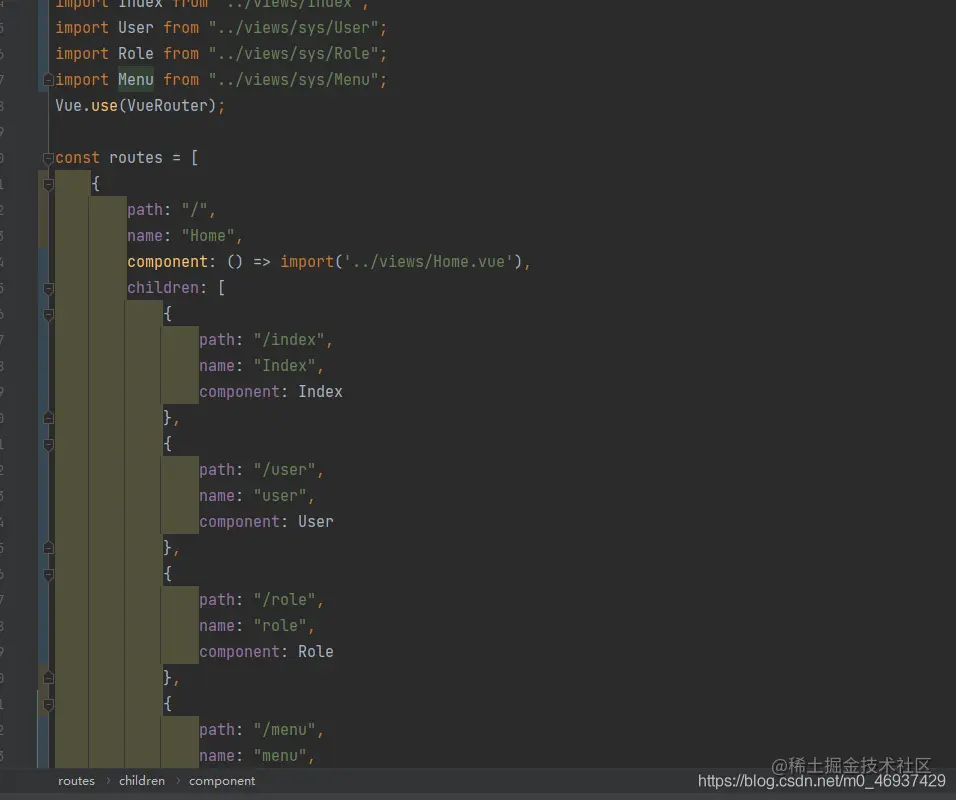Fold the brace block above path "/"
The height and width of the screenshot is (800, 956).
point(48,184)
